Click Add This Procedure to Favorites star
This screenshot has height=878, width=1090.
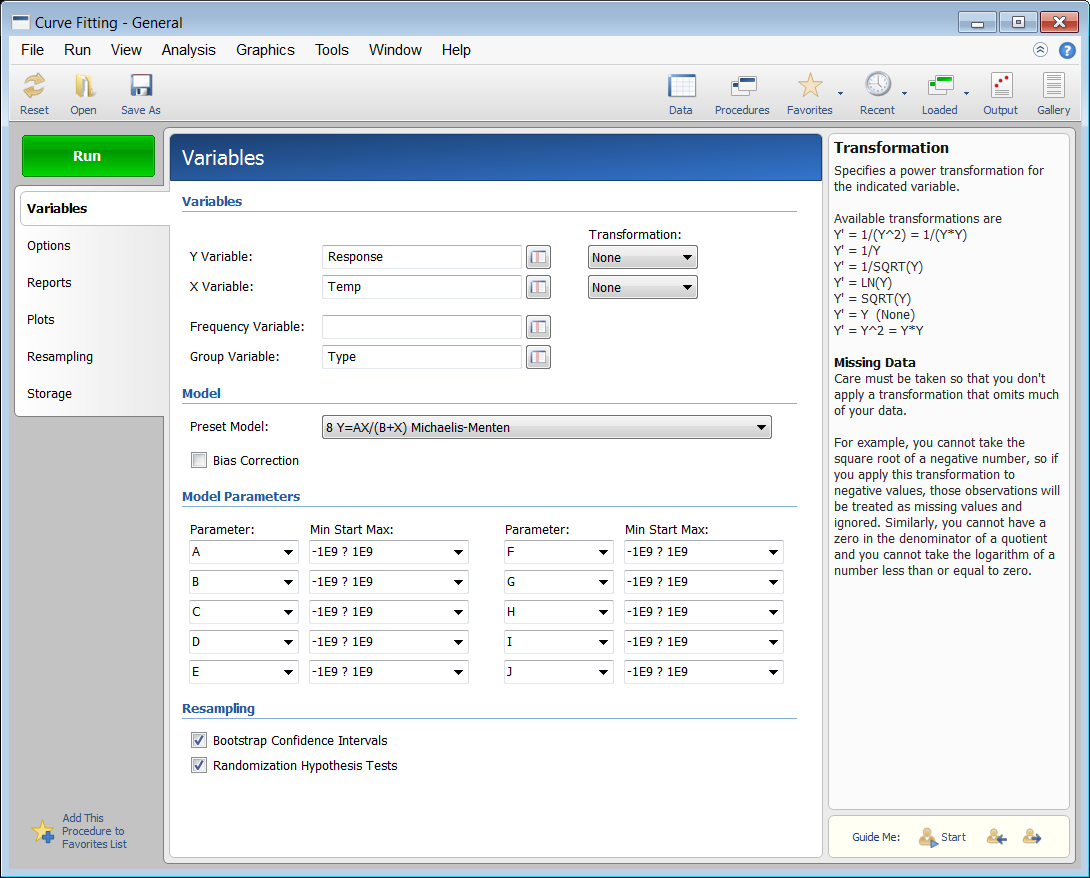[42, 831]
